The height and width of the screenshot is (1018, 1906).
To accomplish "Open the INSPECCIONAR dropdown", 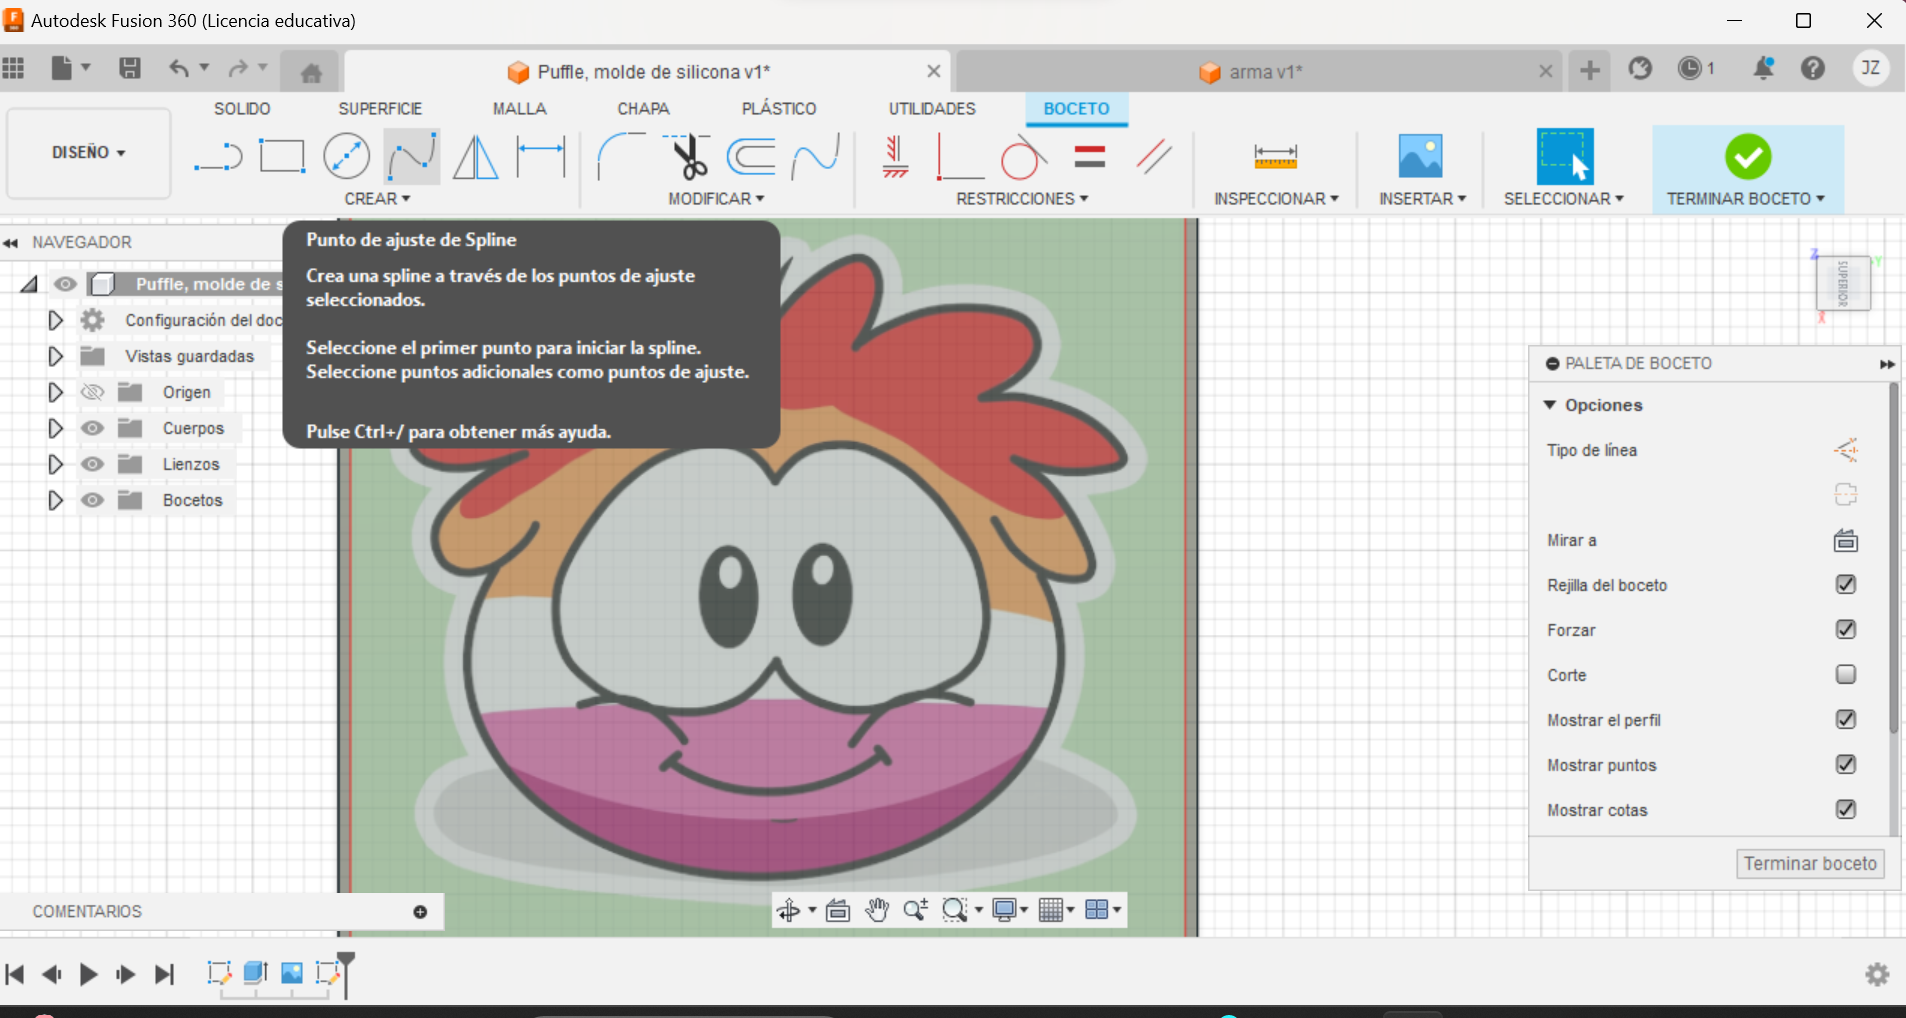I will point(1276,199).
